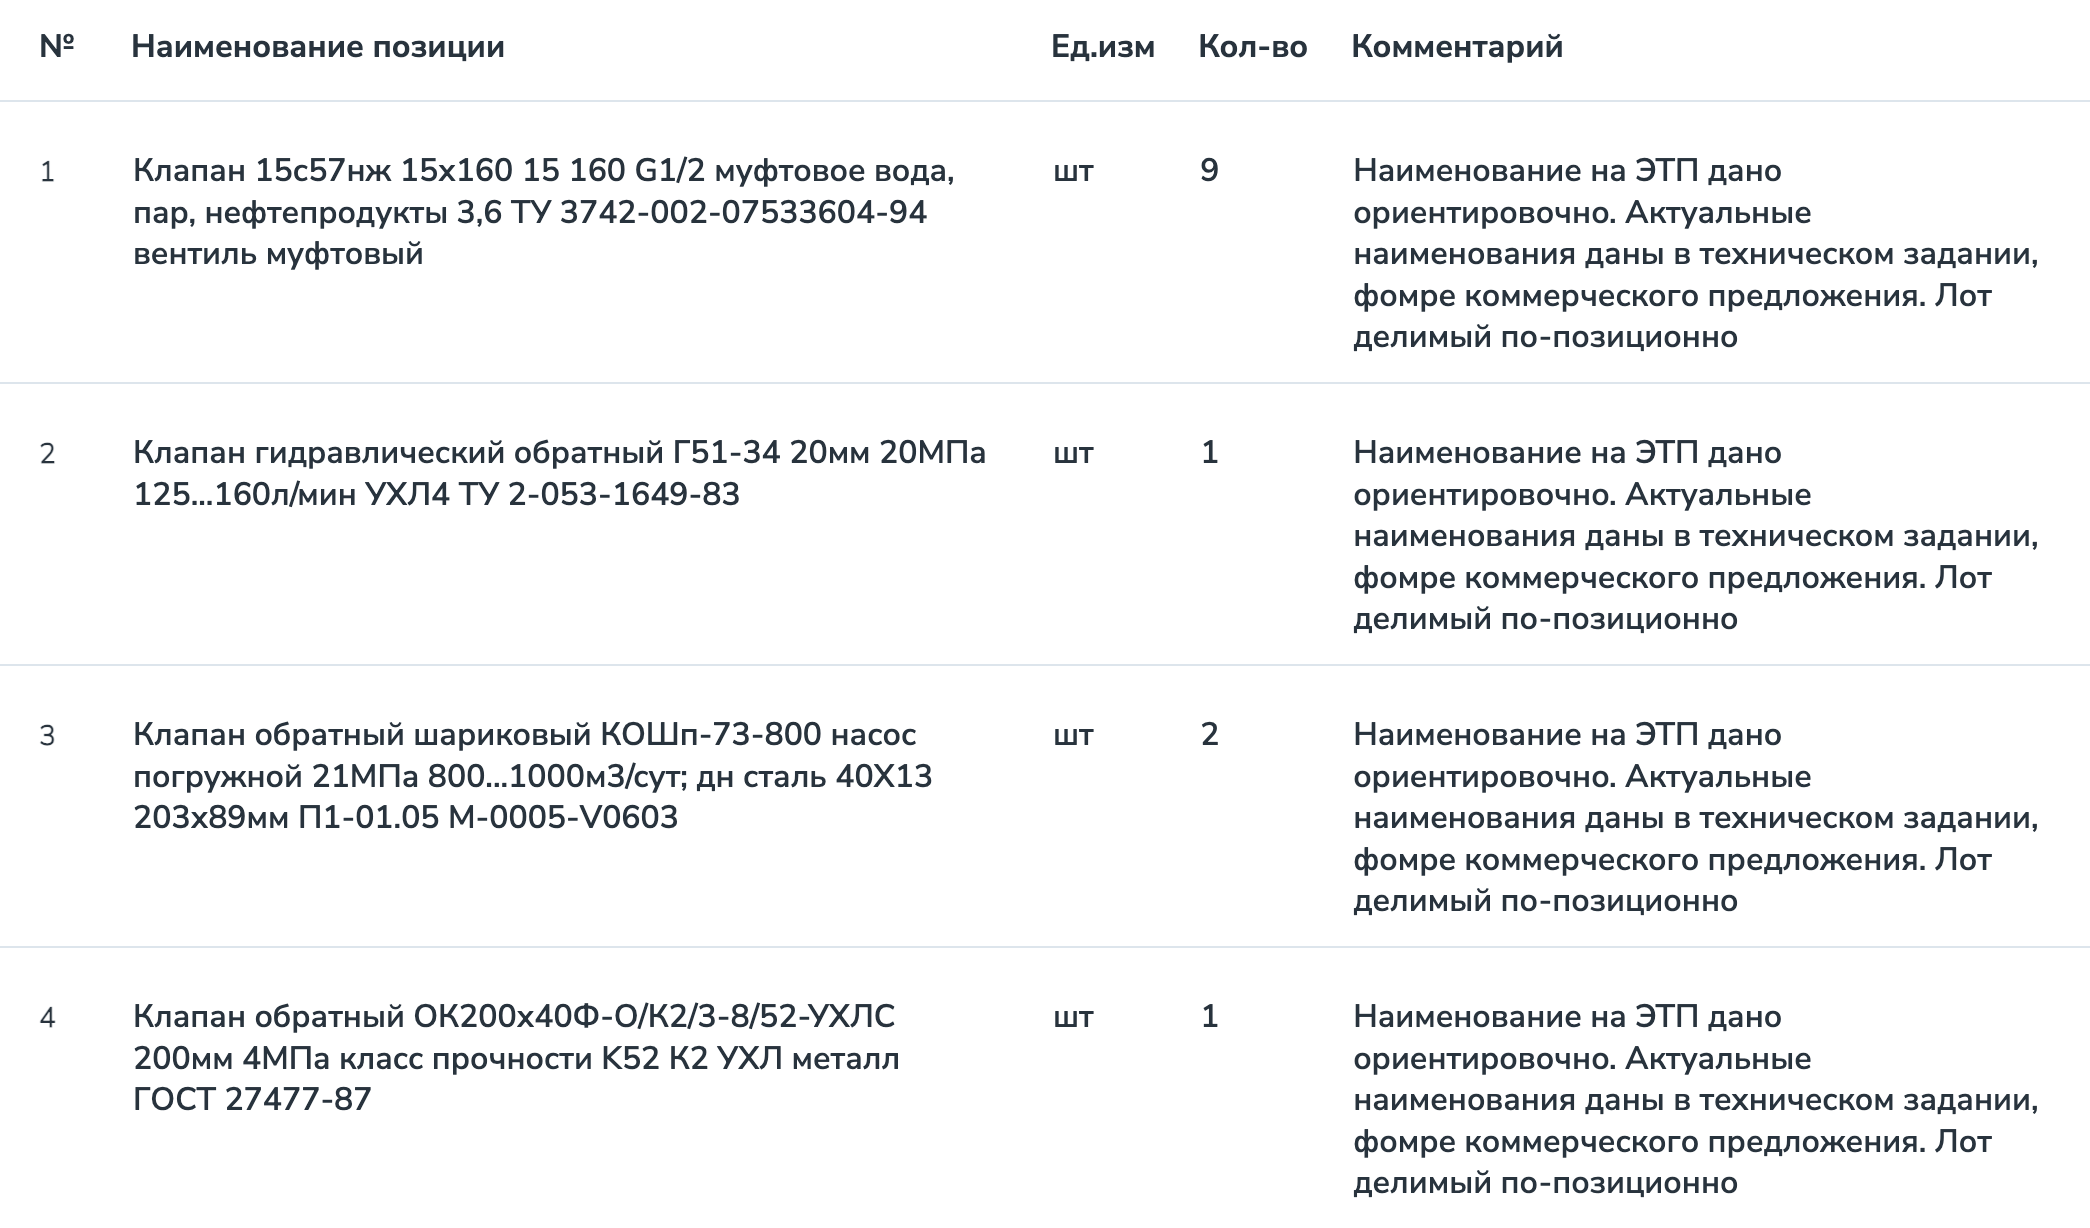Image resolution: width=2090 pixels, height=1228 pixels.
Task: Click row number 4
Action: tap(47, 1018)
